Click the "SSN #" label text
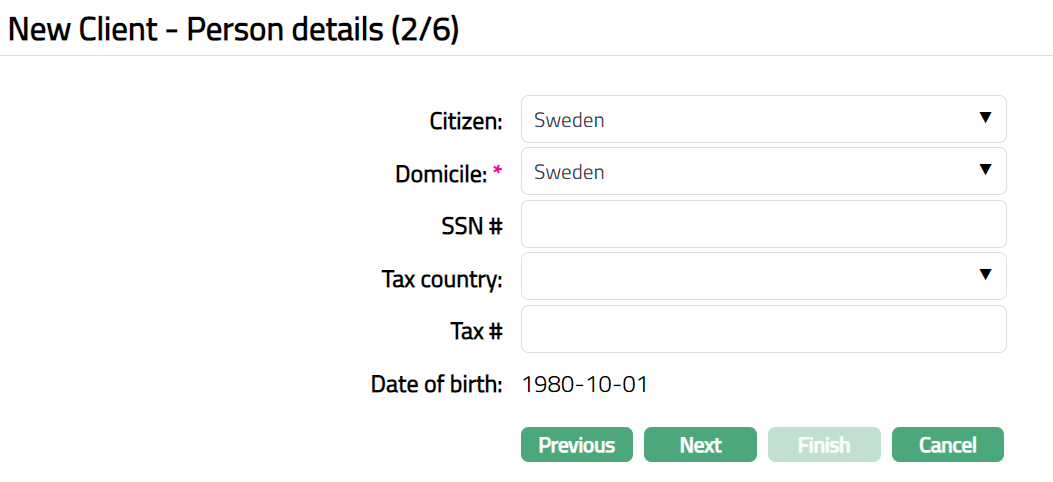 (471, 226)
